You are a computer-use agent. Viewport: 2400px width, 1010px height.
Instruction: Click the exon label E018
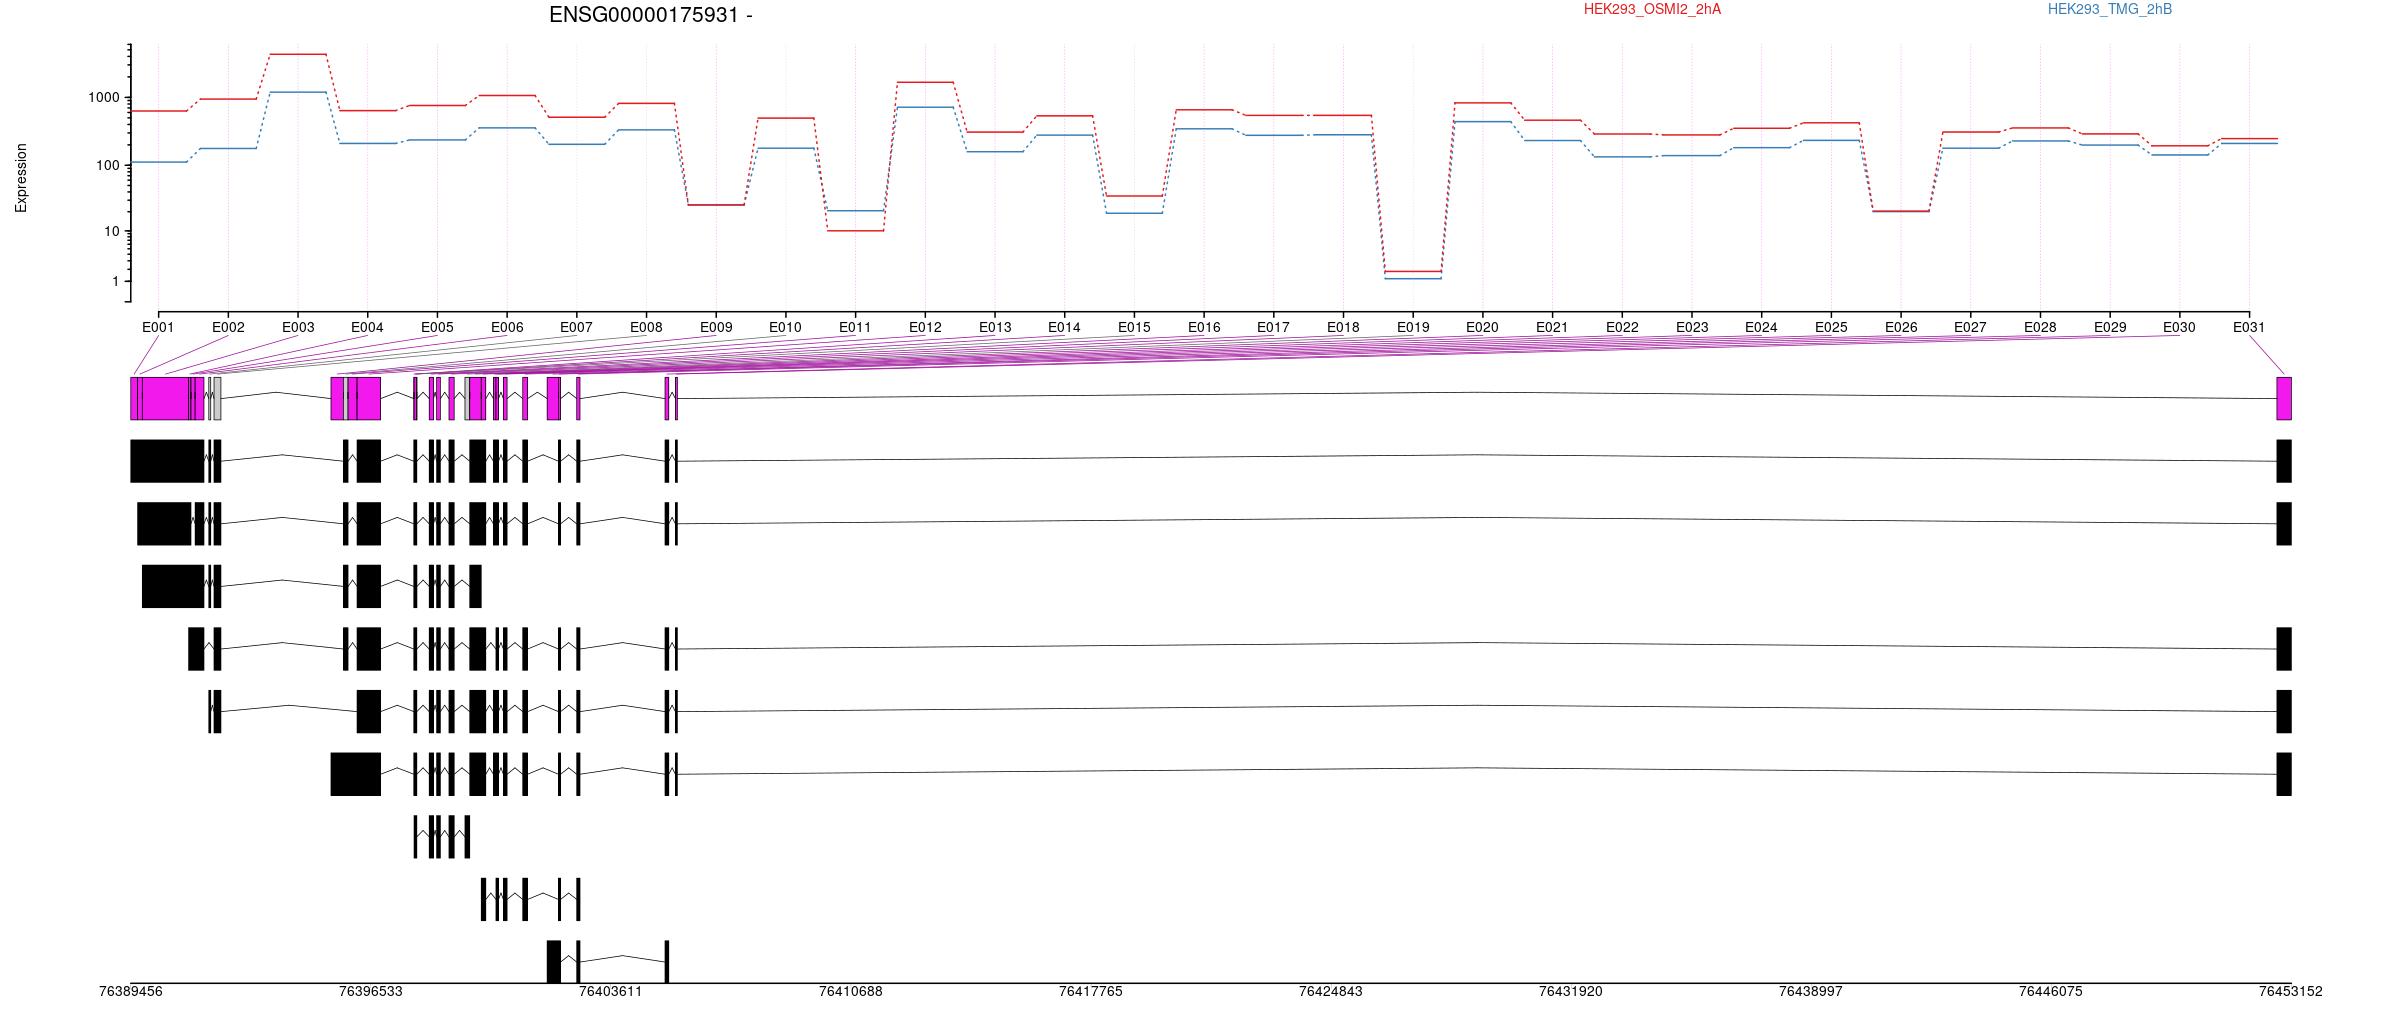(x=1343, y=327)
